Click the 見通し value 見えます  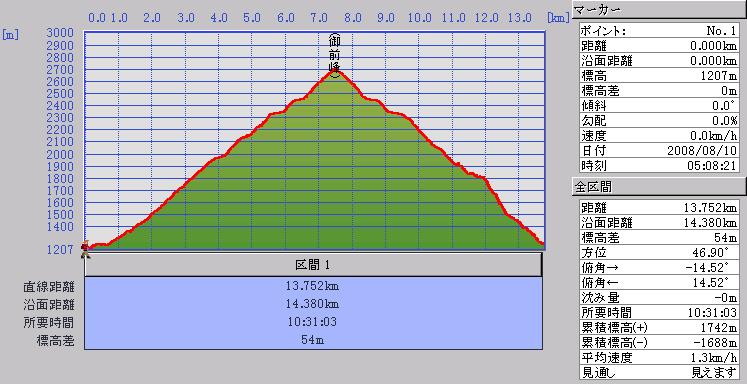[x=714, y=372]
